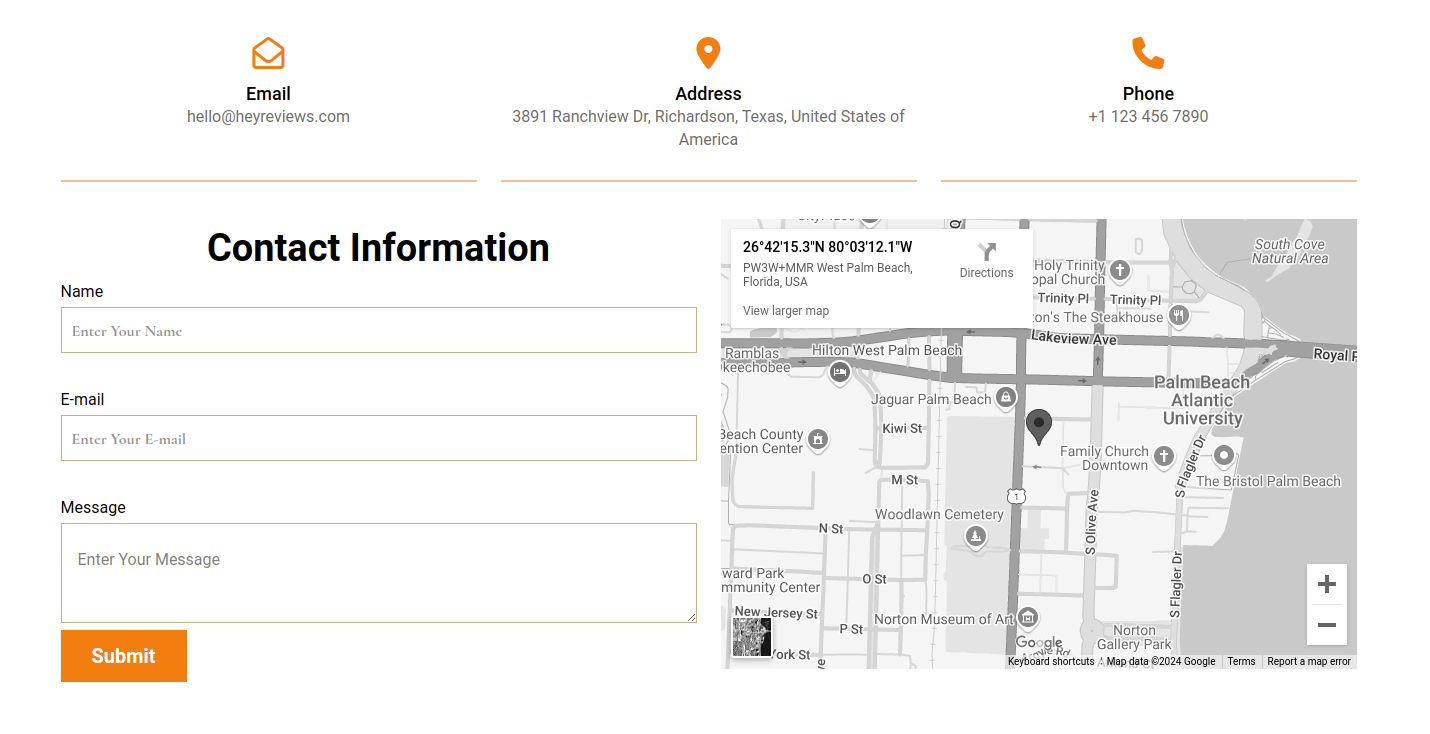The width and height of the screenshot is (1430, 734).
Task: Click the orange envelope email icon
Action: (x=268, y=54)
